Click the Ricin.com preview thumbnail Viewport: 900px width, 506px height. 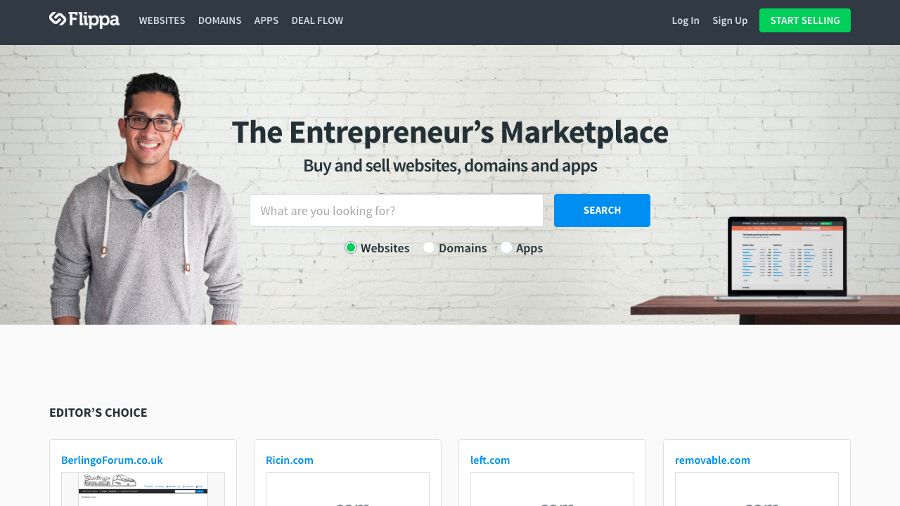click(x=348, y=489)
